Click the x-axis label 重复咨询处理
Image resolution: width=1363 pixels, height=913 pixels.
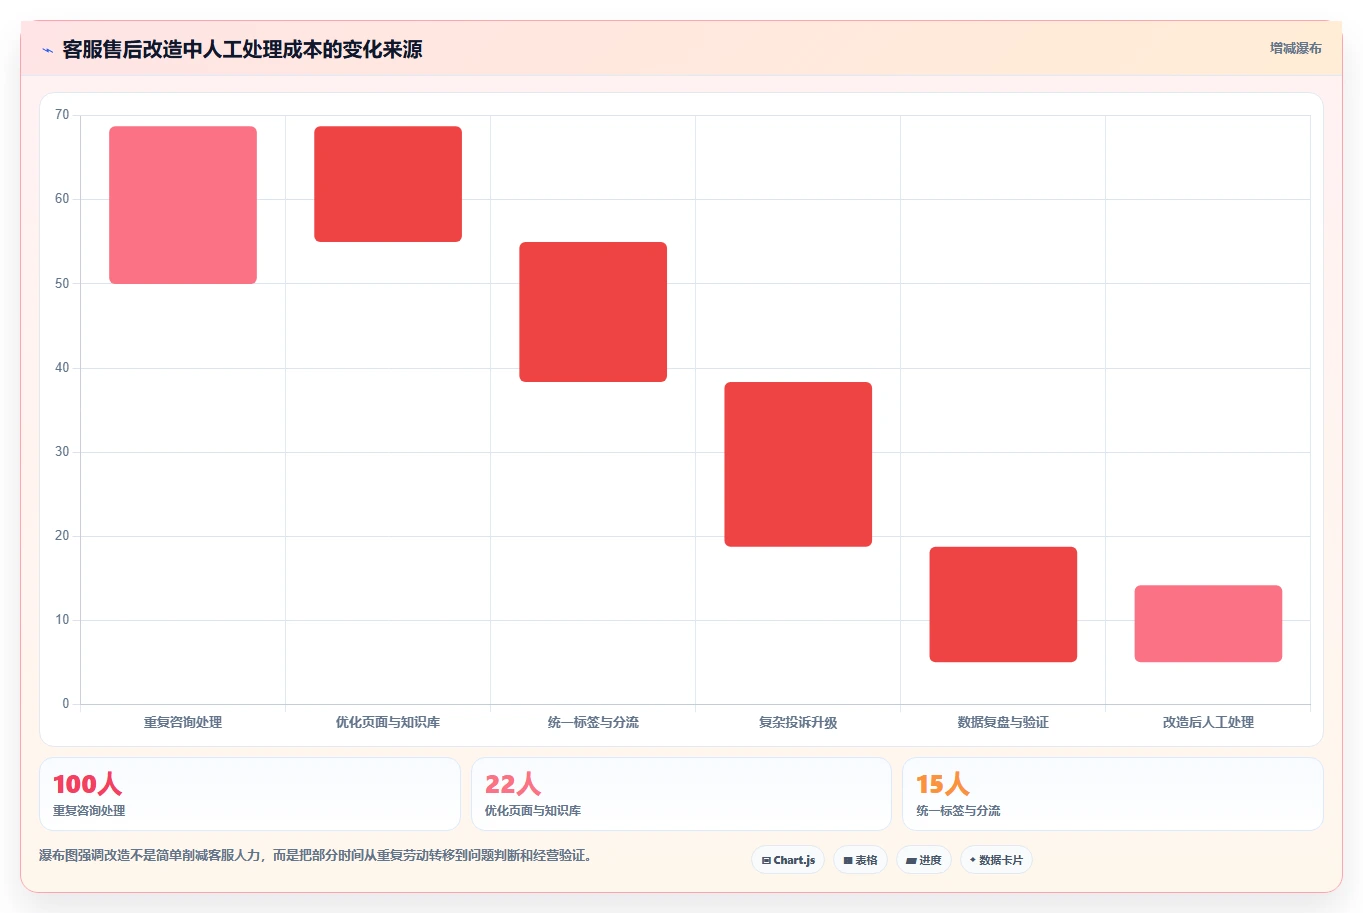click(183, 722)
